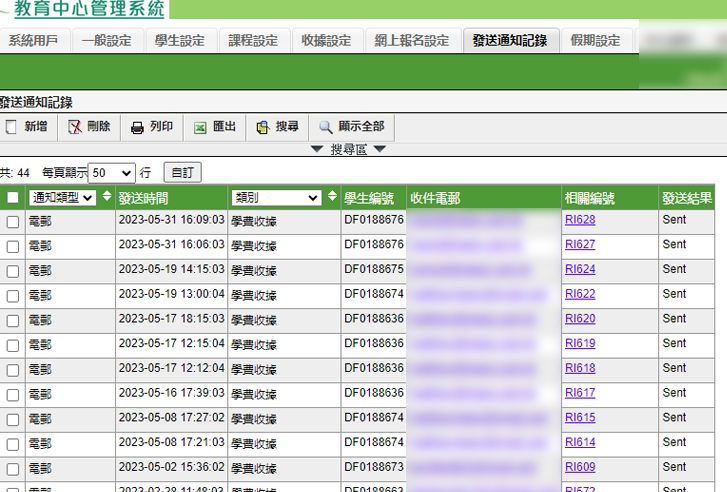The width and height of the screenshot is (727, 492).
Task: Check the row for RI620
Action: pos(13,321)
